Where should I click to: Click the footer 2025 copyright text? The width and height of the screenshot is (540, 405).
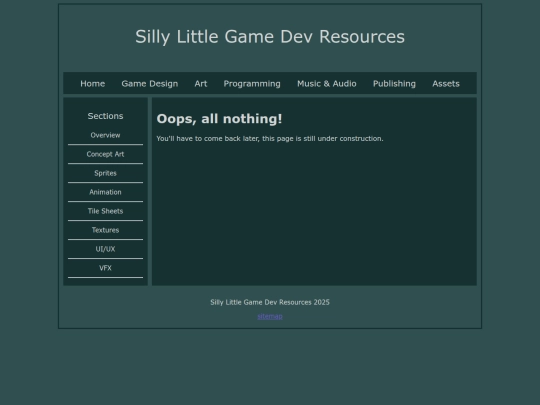(270, 302)
